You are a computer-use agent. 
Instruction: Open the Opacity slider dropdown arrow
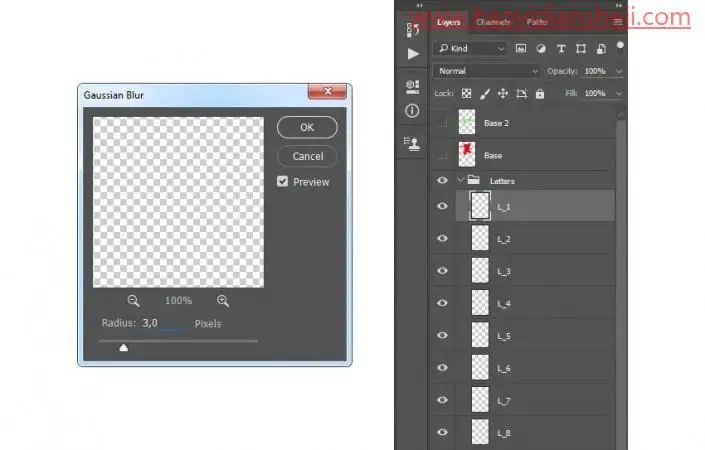(619, 71)
